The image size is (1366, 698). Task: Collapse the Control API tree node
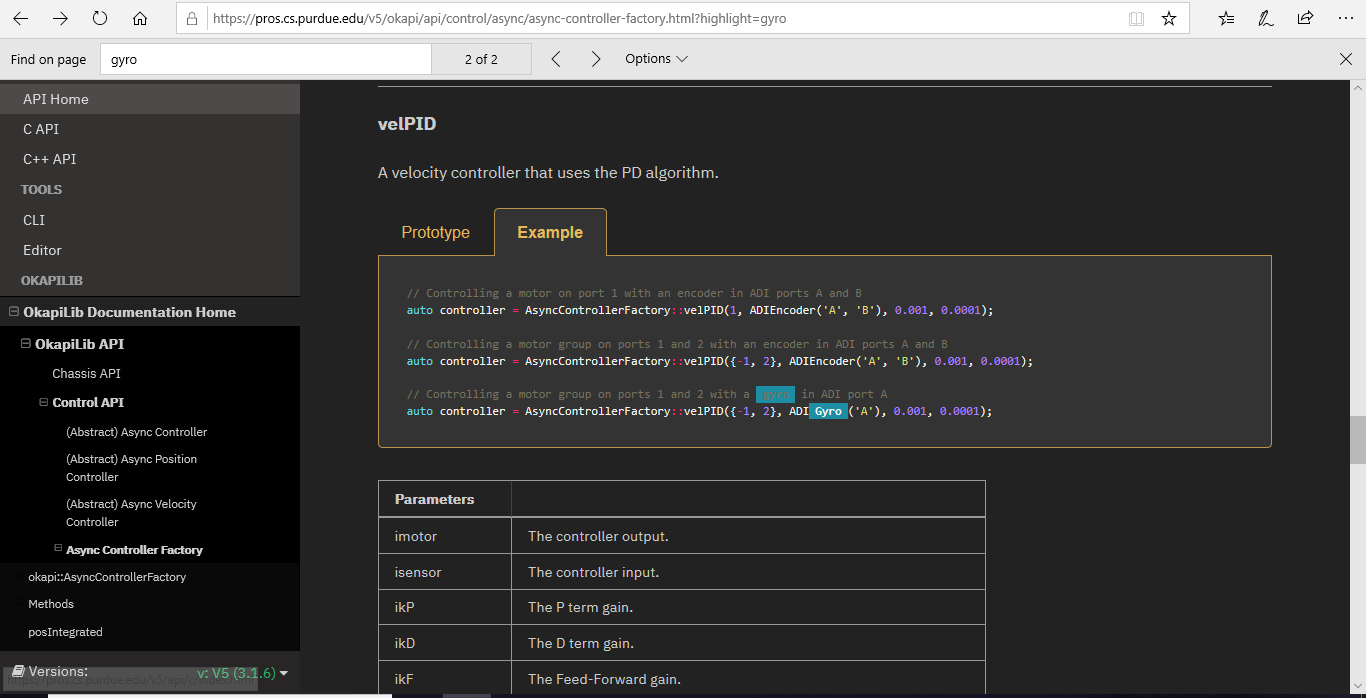tap(44, 402)
